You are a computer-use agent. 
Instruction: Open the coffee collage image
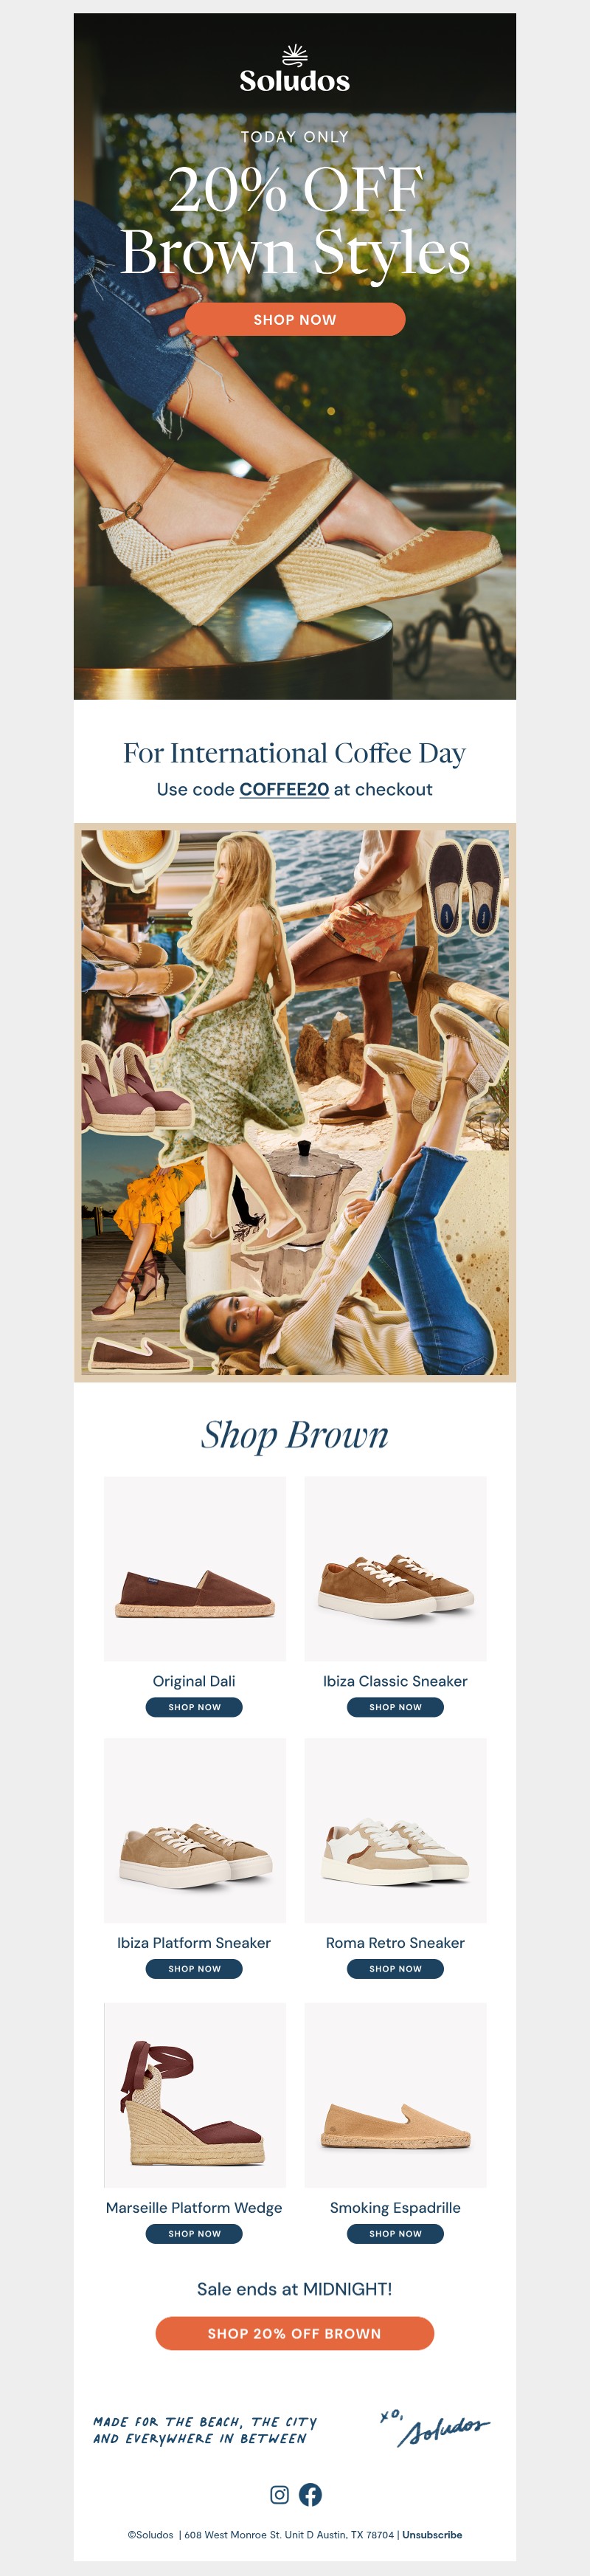pyautogui.click(x=295, y=1102)
